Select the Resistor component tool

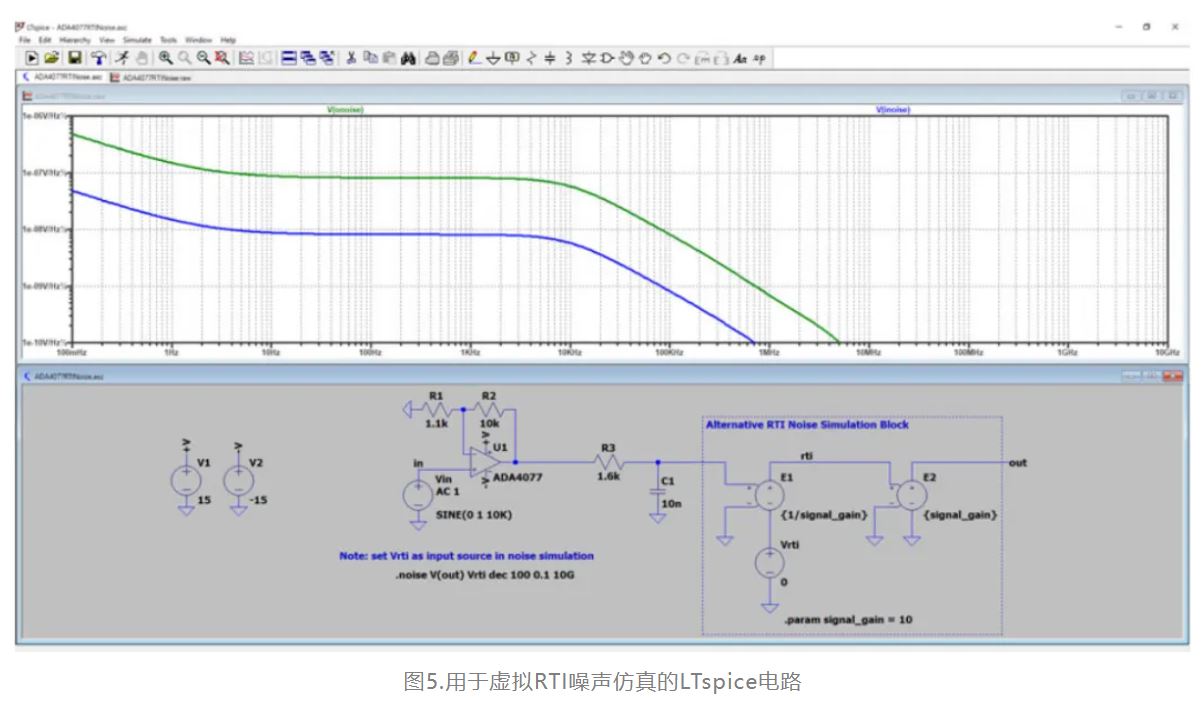pos(531,58)
